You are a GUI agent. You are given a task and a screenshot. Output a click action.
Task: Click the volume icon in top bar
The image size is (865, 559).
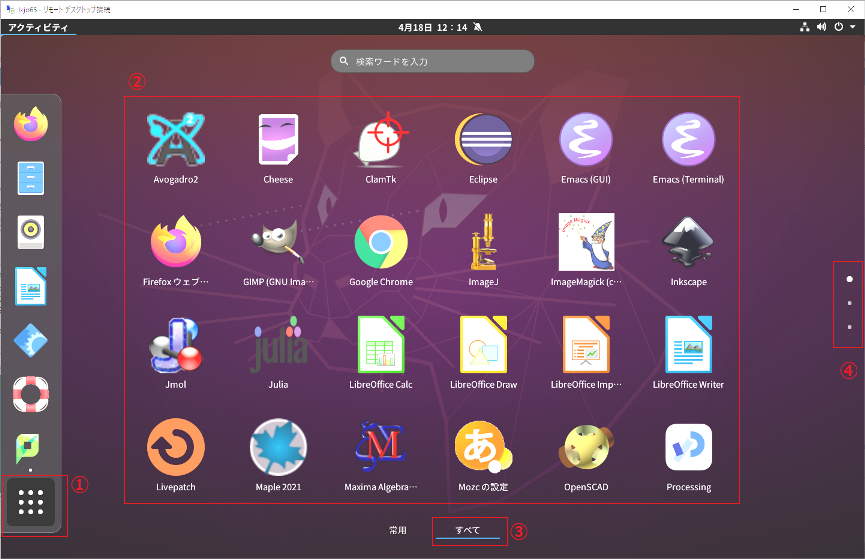(822, 27)
